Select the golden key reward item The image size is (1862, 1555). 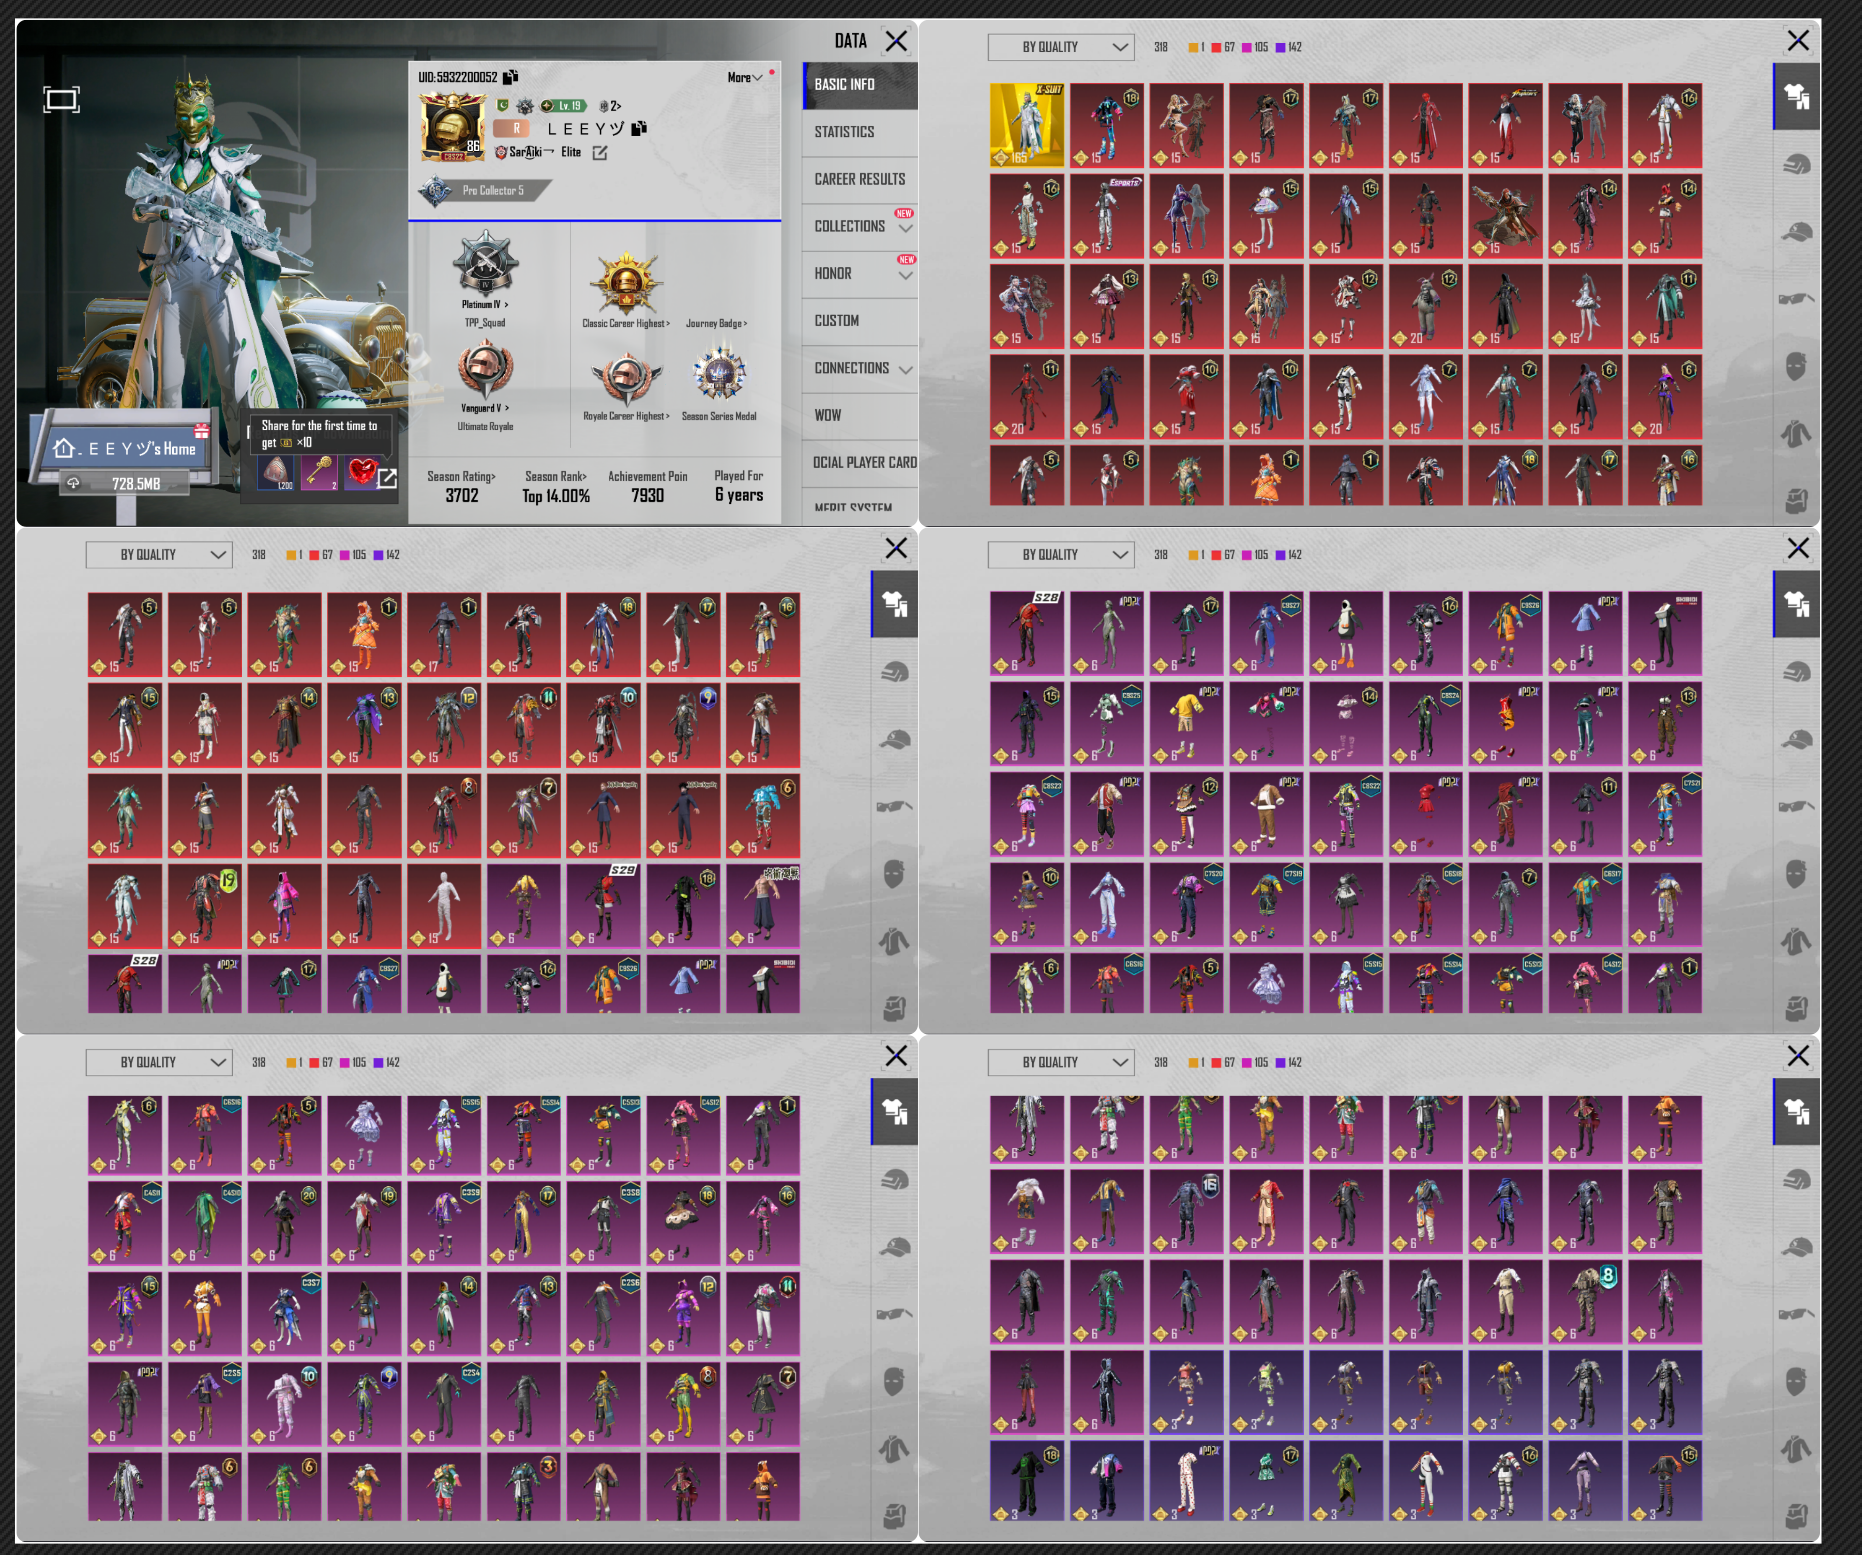[319, 471]
